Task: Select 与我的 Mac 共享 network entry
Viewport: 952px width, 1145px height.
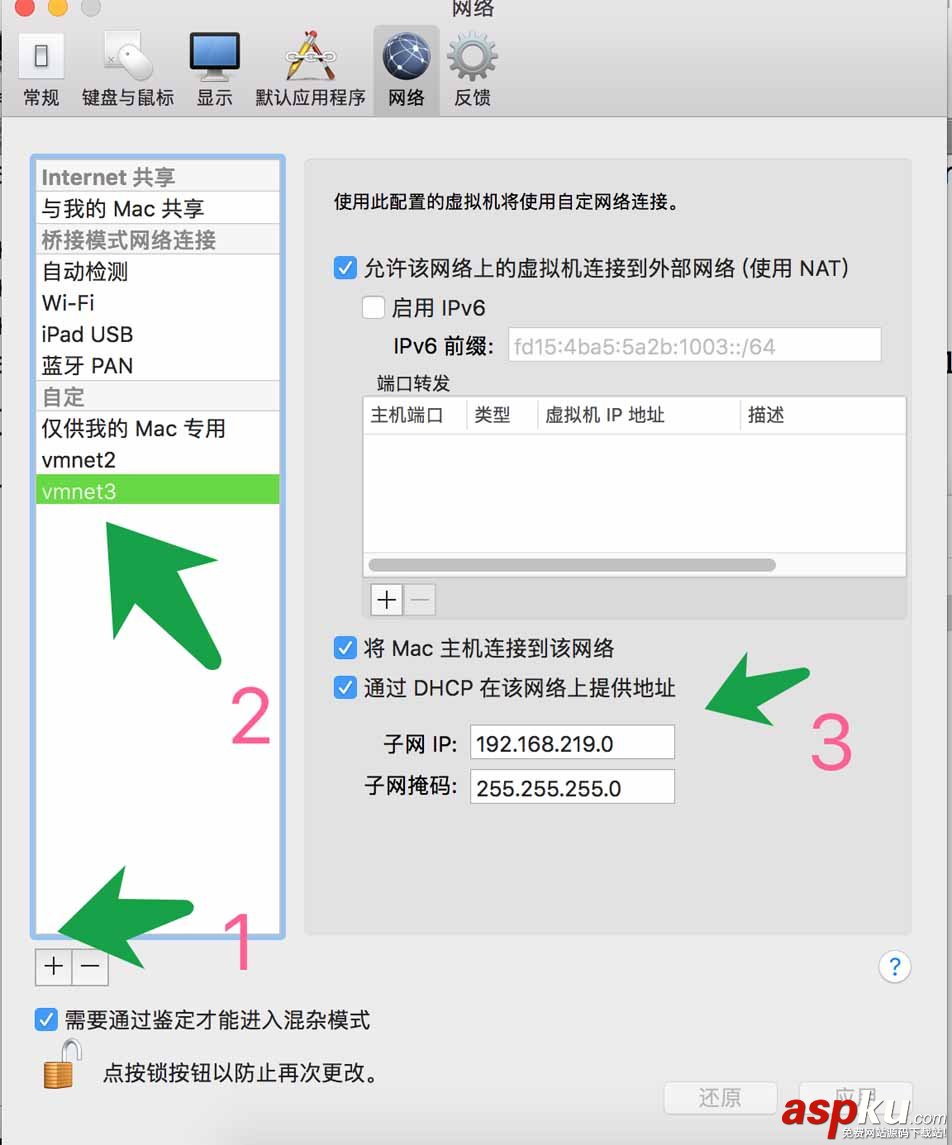Action: [x=158, y=208]
